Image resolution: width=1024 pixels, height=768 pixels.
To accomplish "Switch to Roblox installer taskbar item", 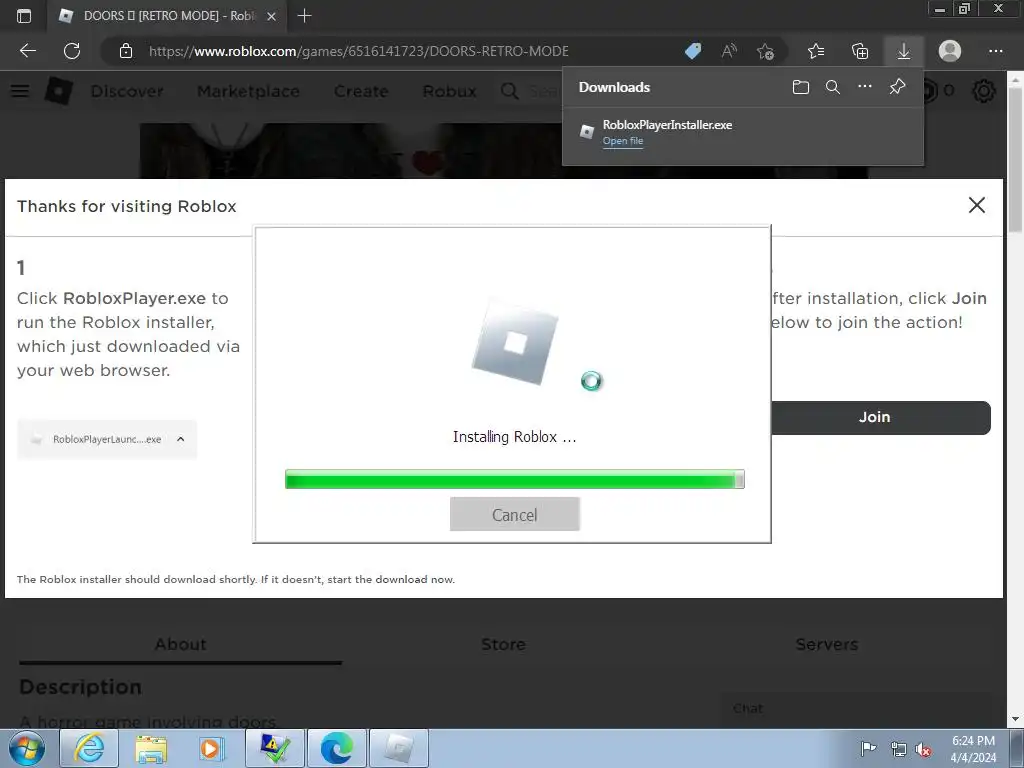I will click(x=398, y=748).
